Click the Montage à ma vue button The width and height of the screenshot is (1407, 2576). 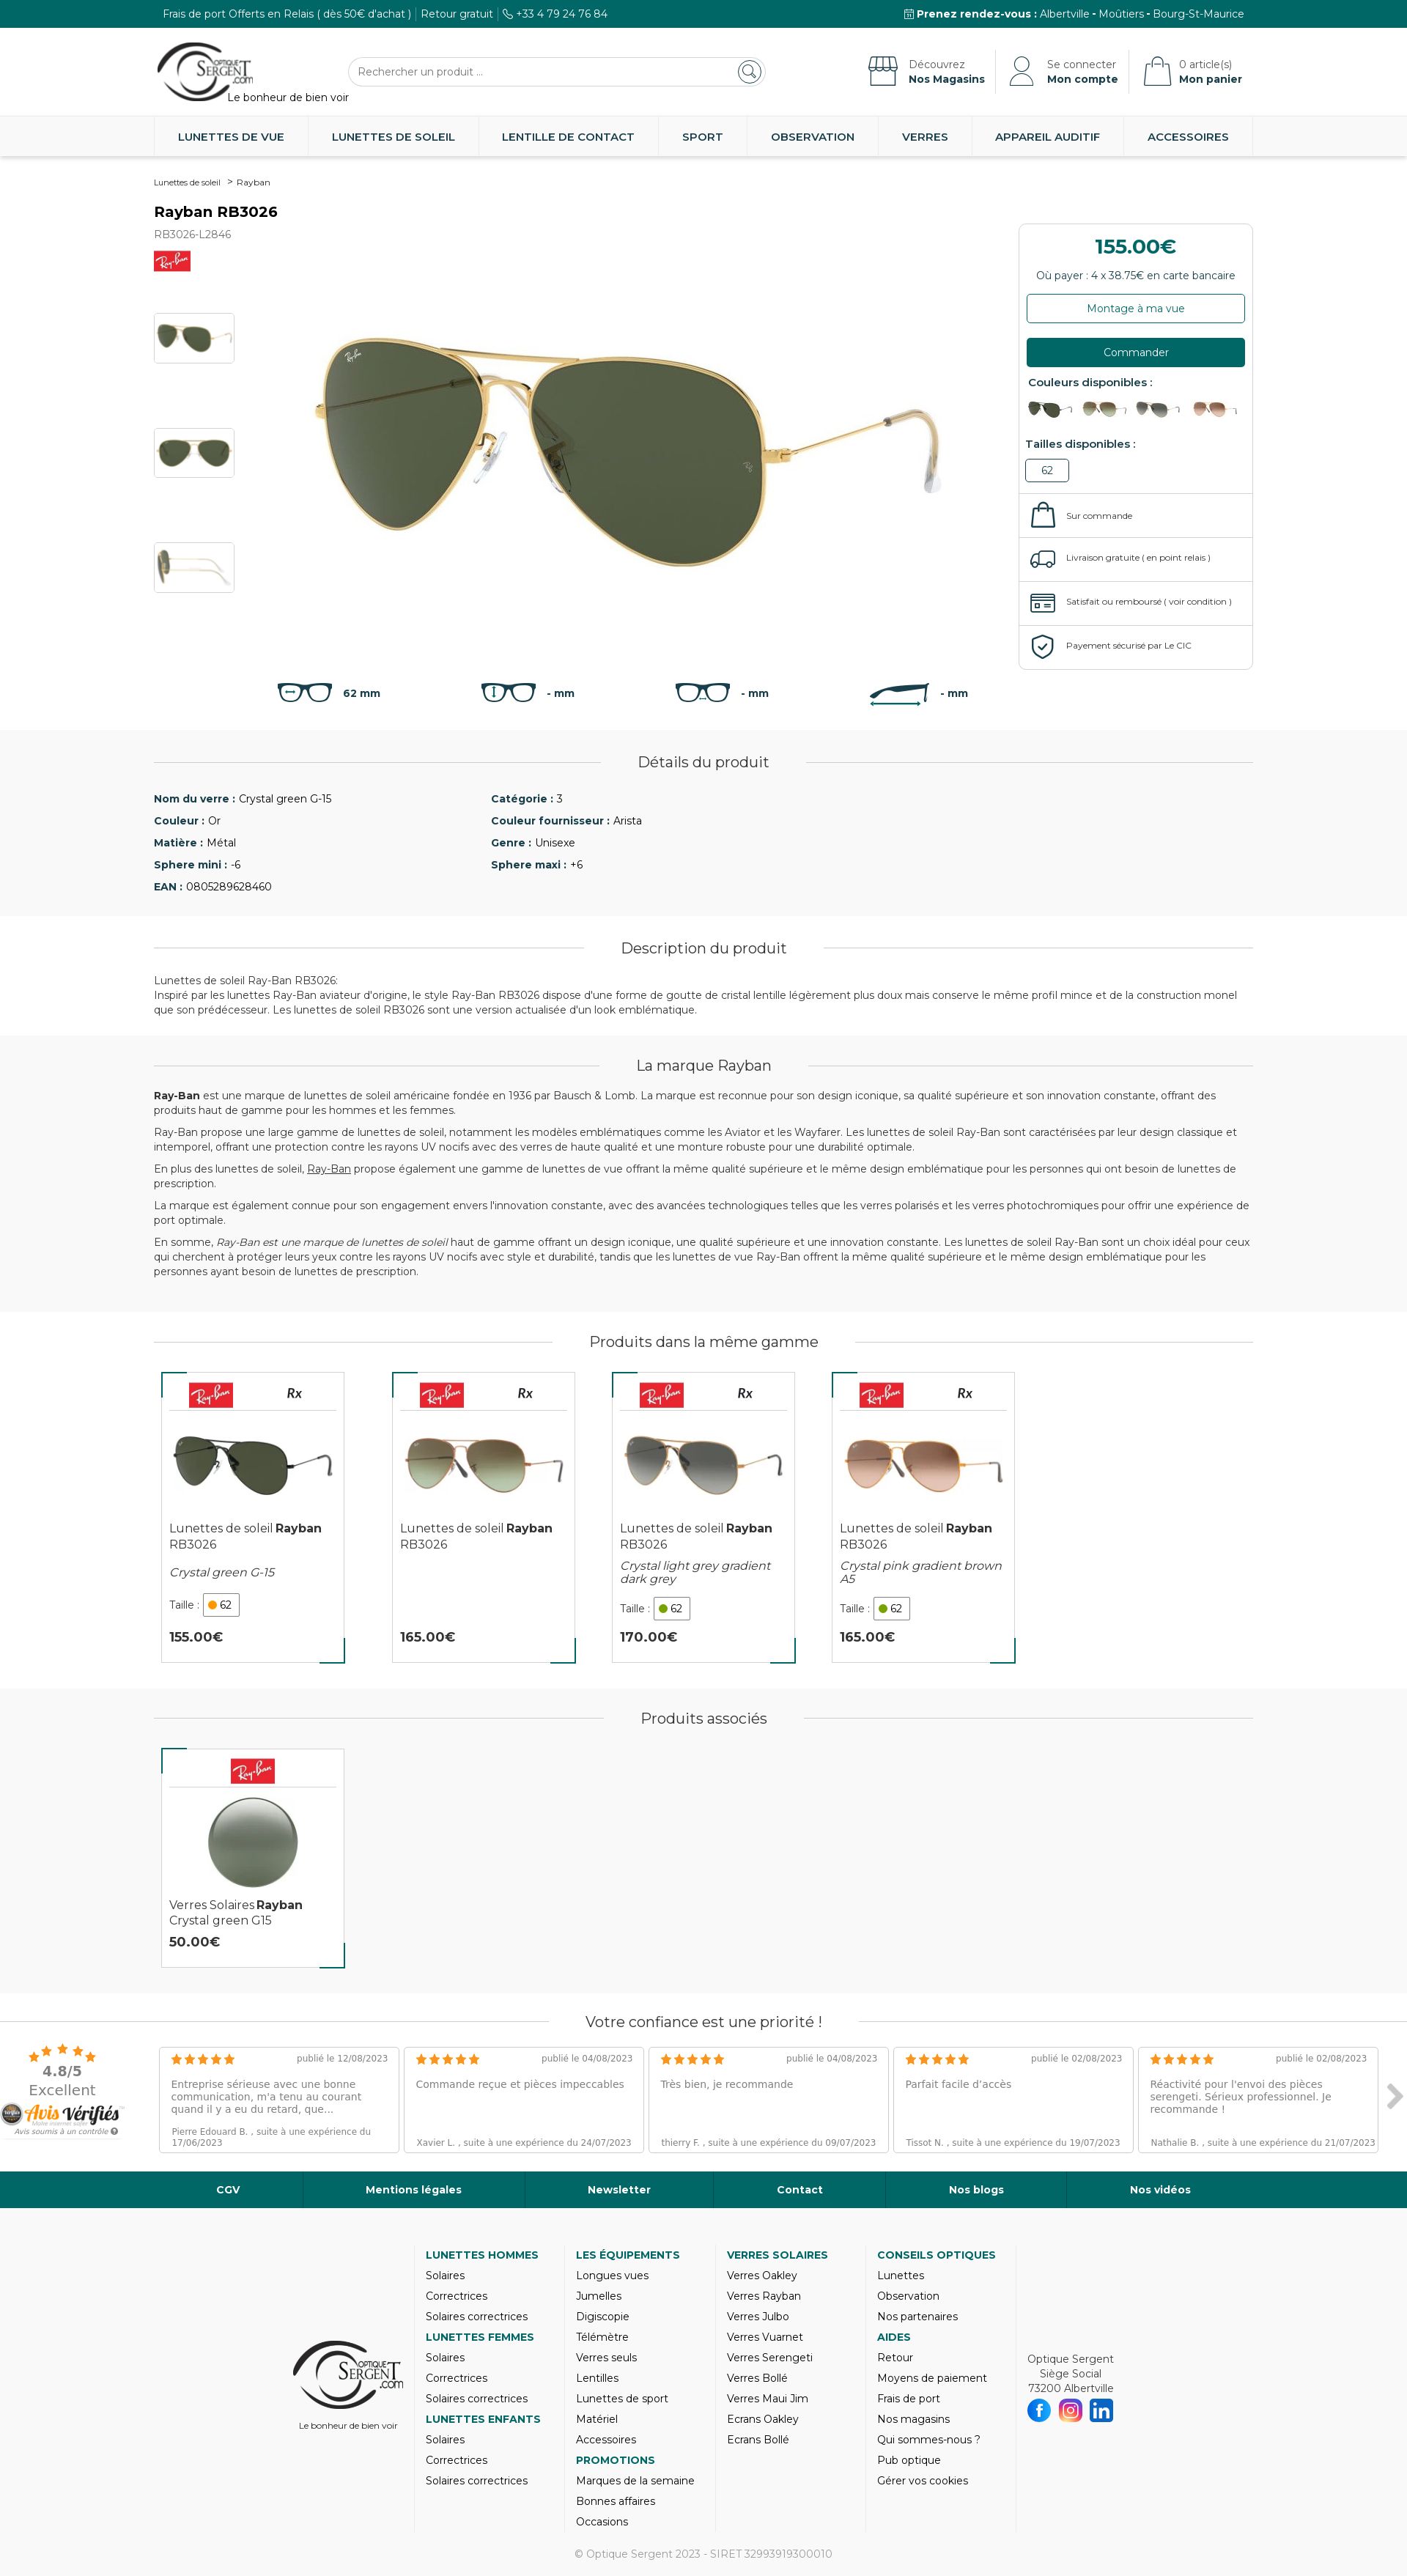1135,308
